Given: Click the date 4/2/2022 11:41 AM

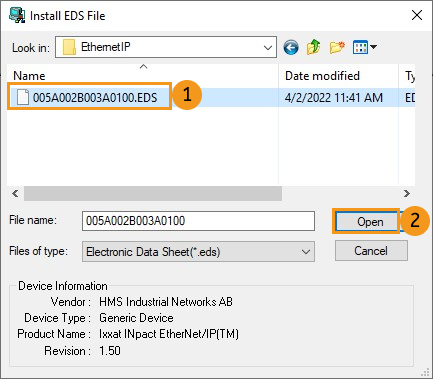Looking at the screenshot, I should (x=334, y=98).
